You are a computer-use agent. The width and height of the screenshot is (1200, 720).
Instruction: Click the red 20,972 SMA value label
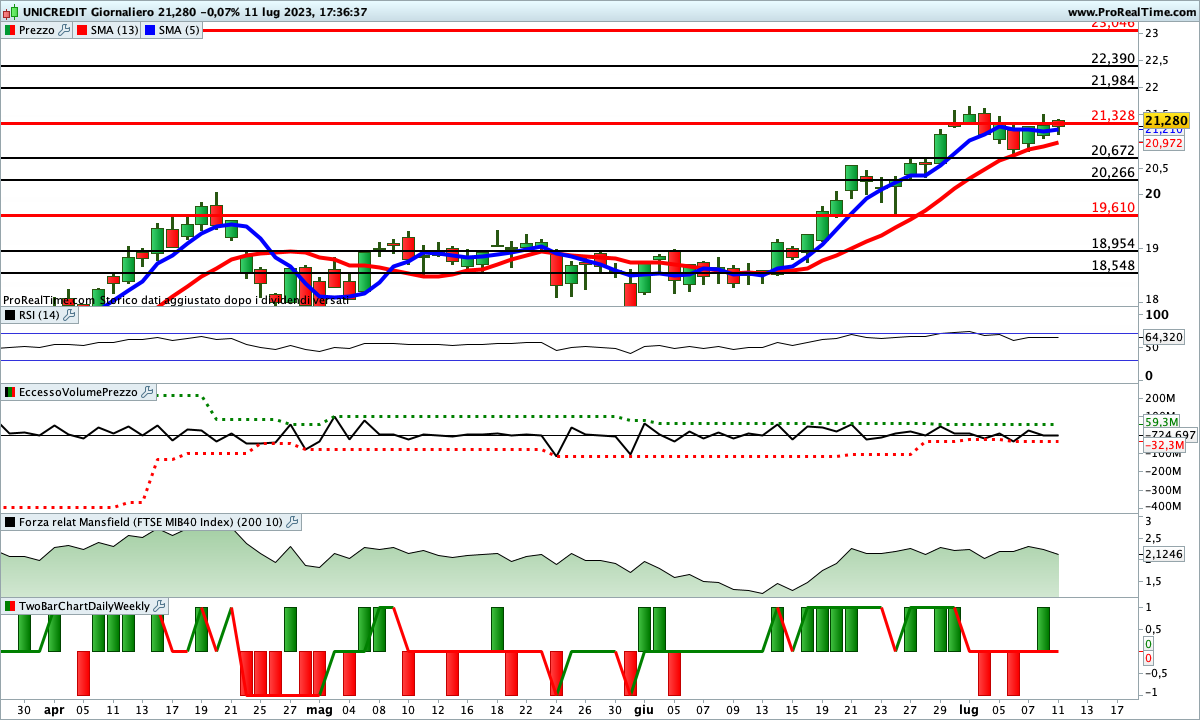point(1164,143)
